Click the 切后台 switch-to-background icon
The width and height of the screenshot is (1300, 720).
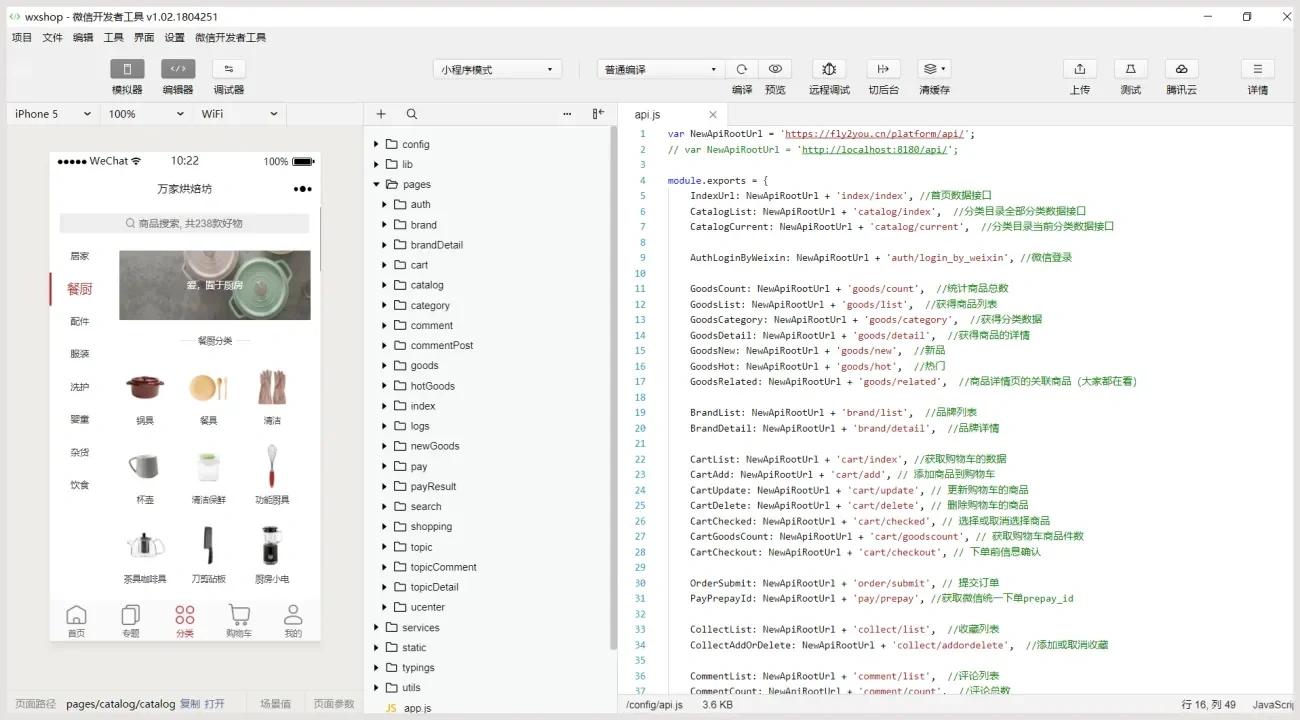click(x=883, y=69)
